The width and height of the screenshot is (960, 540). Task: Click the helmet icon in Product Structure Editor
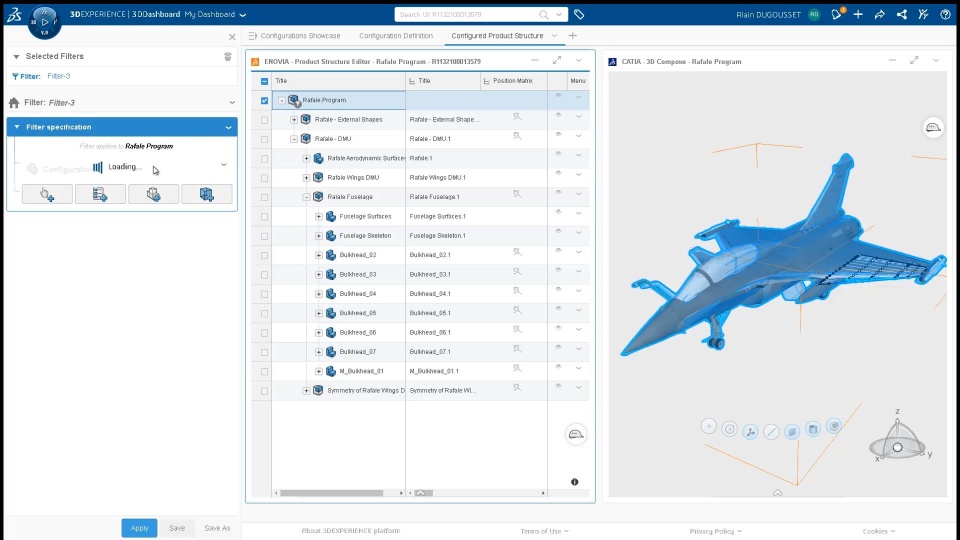(x=576, y=435)
